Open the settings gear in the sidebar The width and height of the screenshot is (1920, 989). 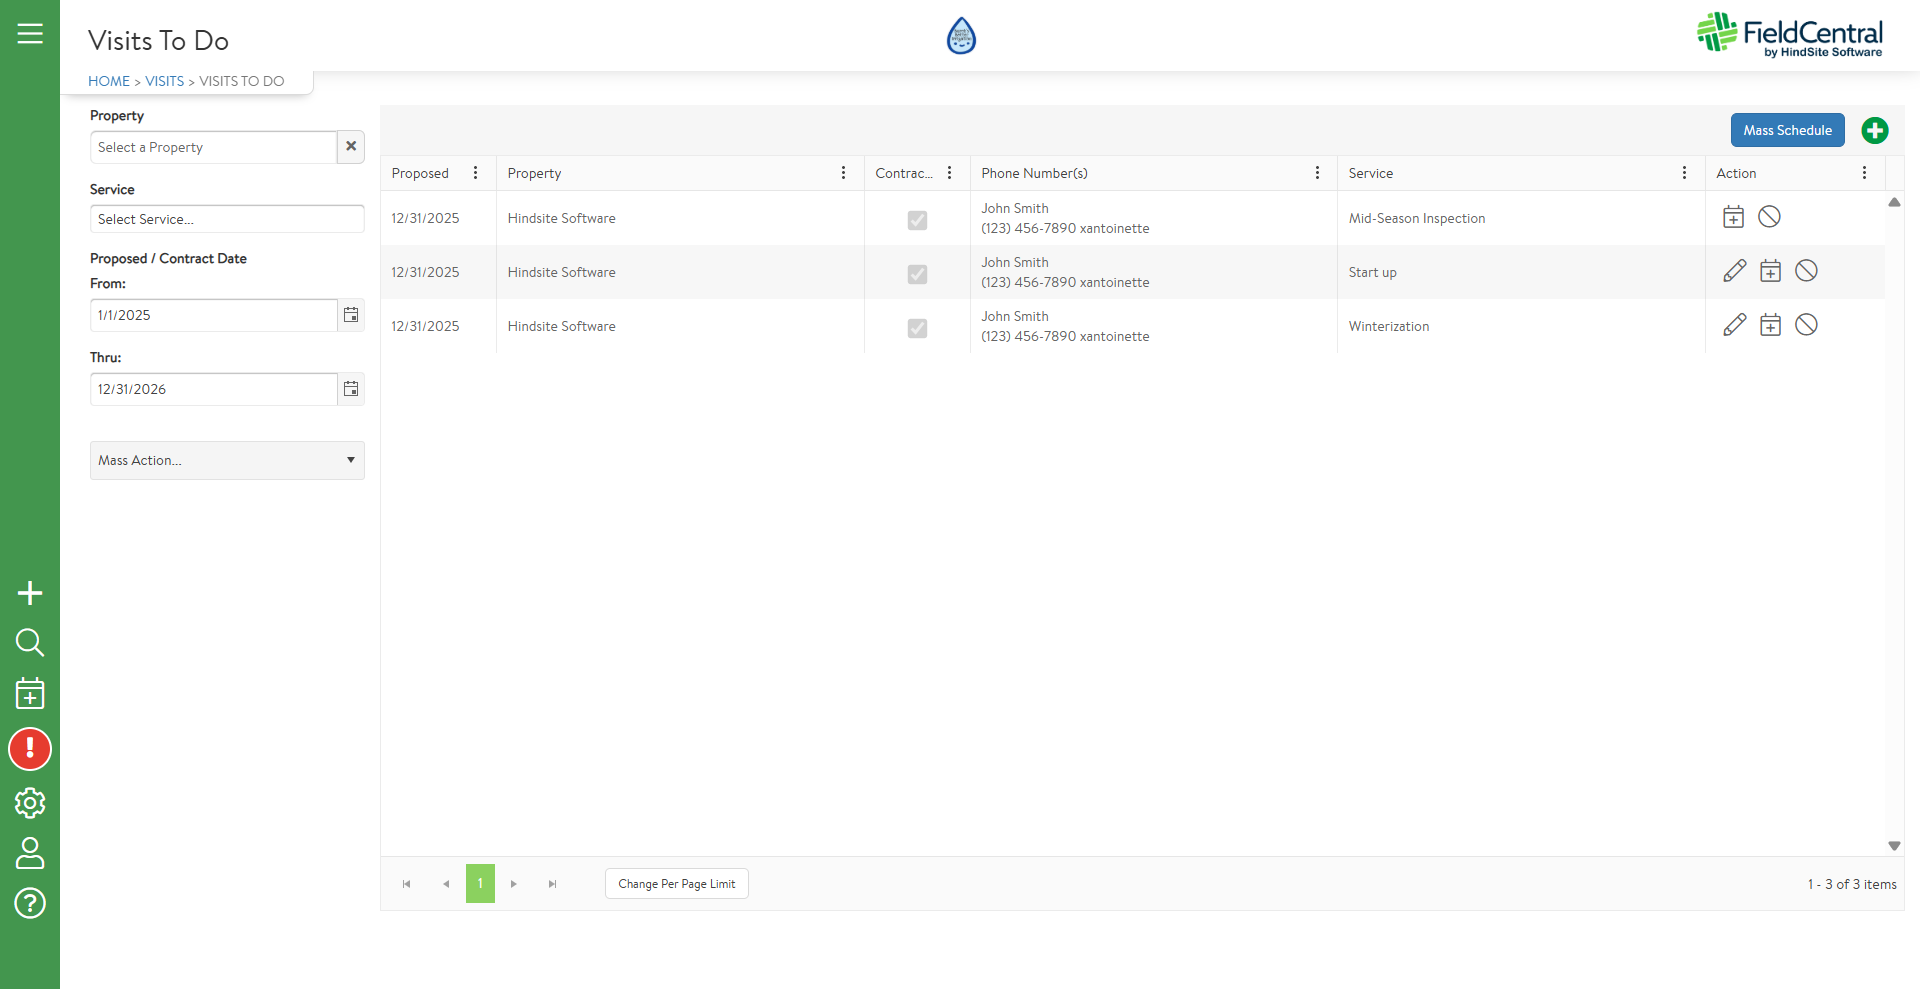[30, 802]
